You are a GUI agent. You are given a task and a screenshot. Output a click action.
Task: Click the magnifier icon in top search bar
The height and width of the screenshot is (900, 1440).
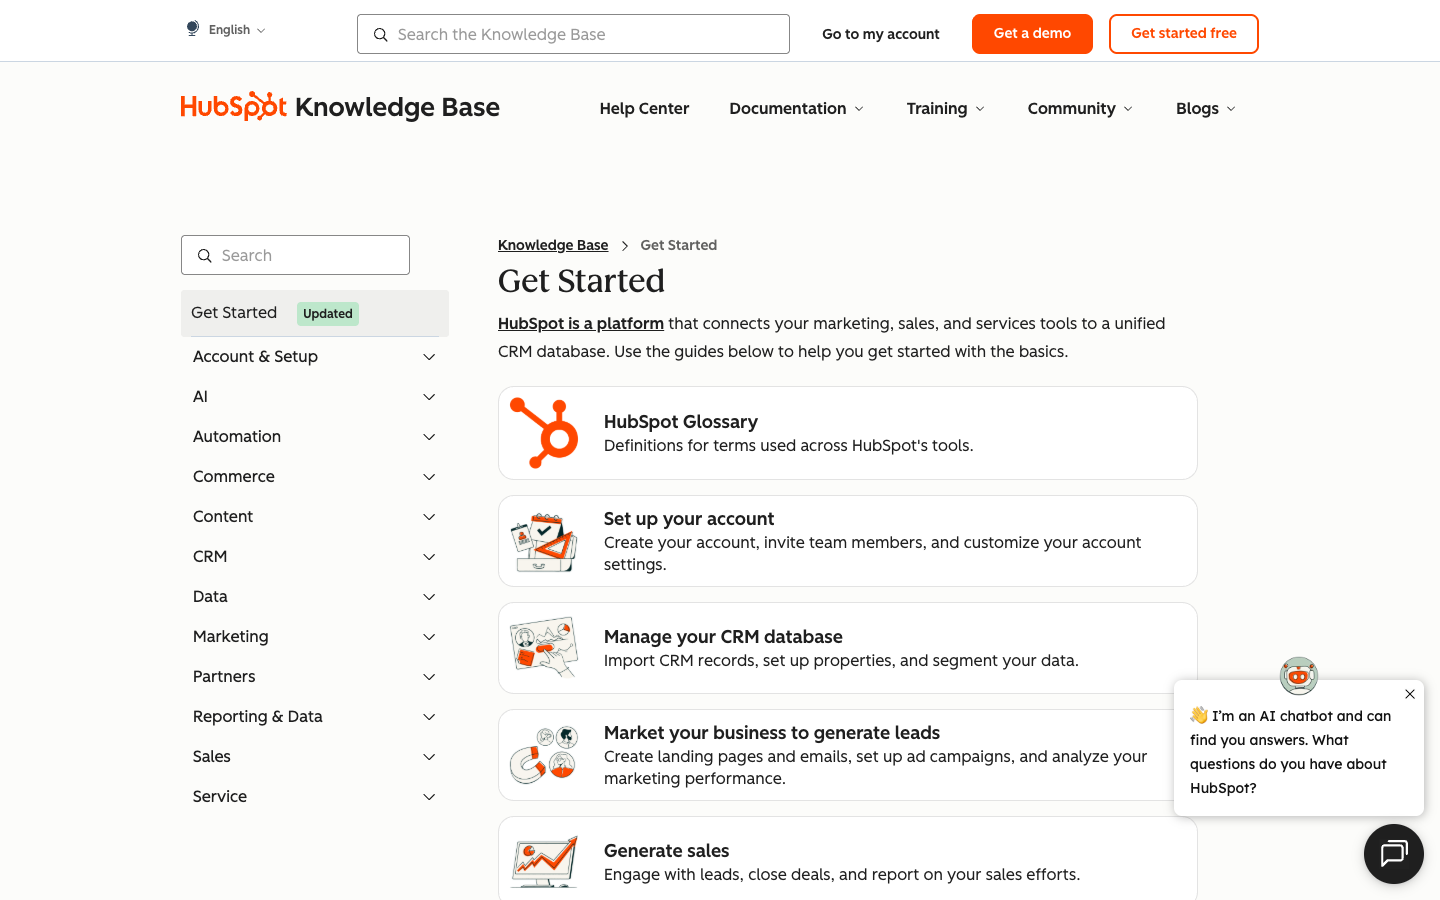pos(381,35)
